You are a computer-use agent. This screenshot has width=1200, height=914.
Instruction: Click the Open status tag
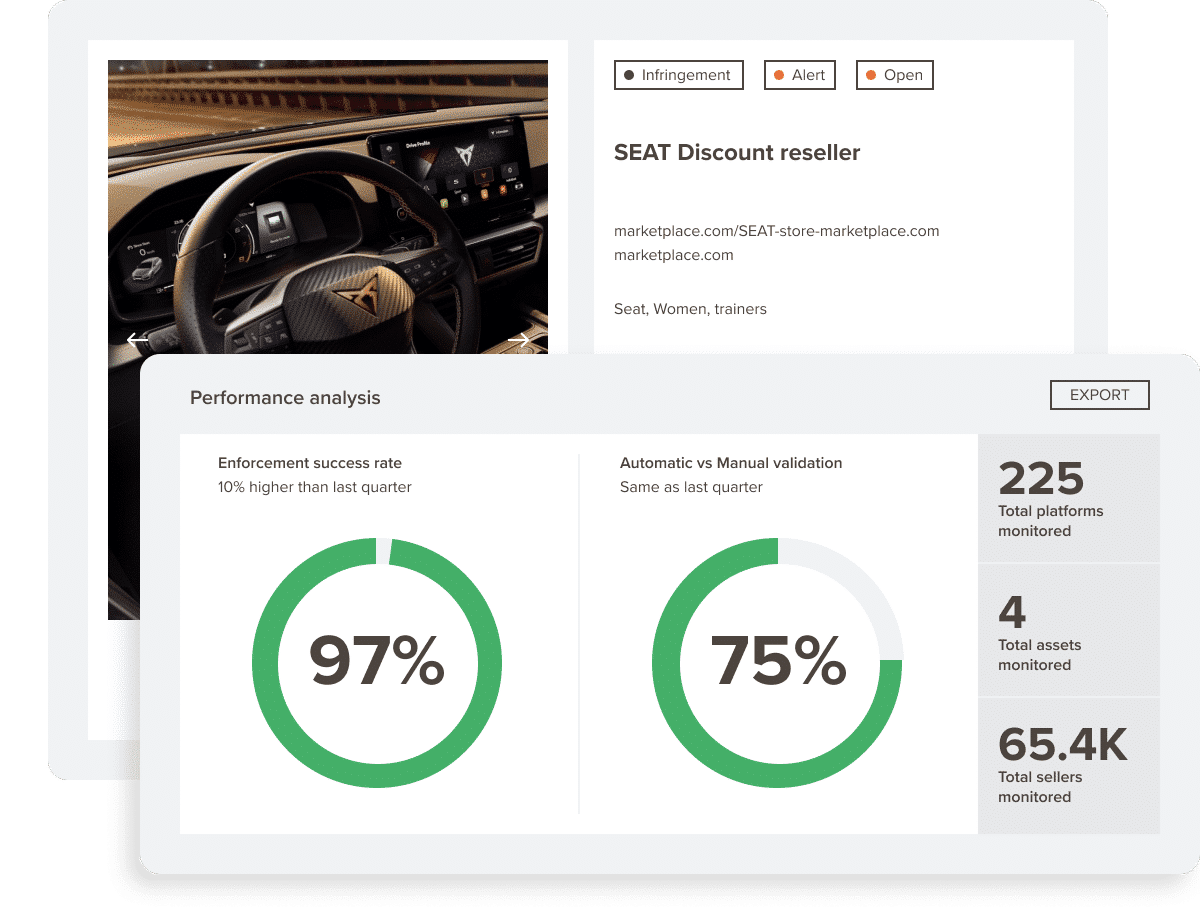[x=895, y=75]
